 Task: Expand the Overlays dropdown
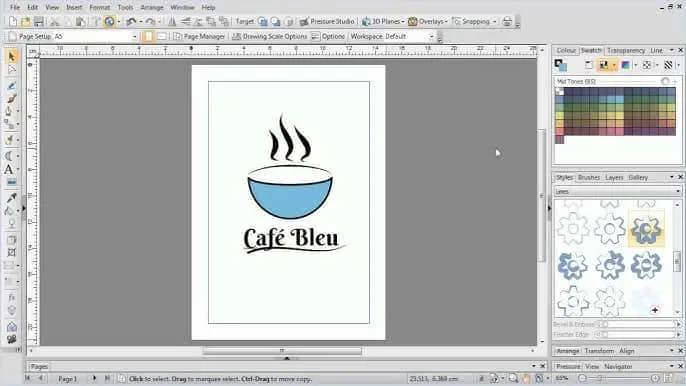pos(446,21)
